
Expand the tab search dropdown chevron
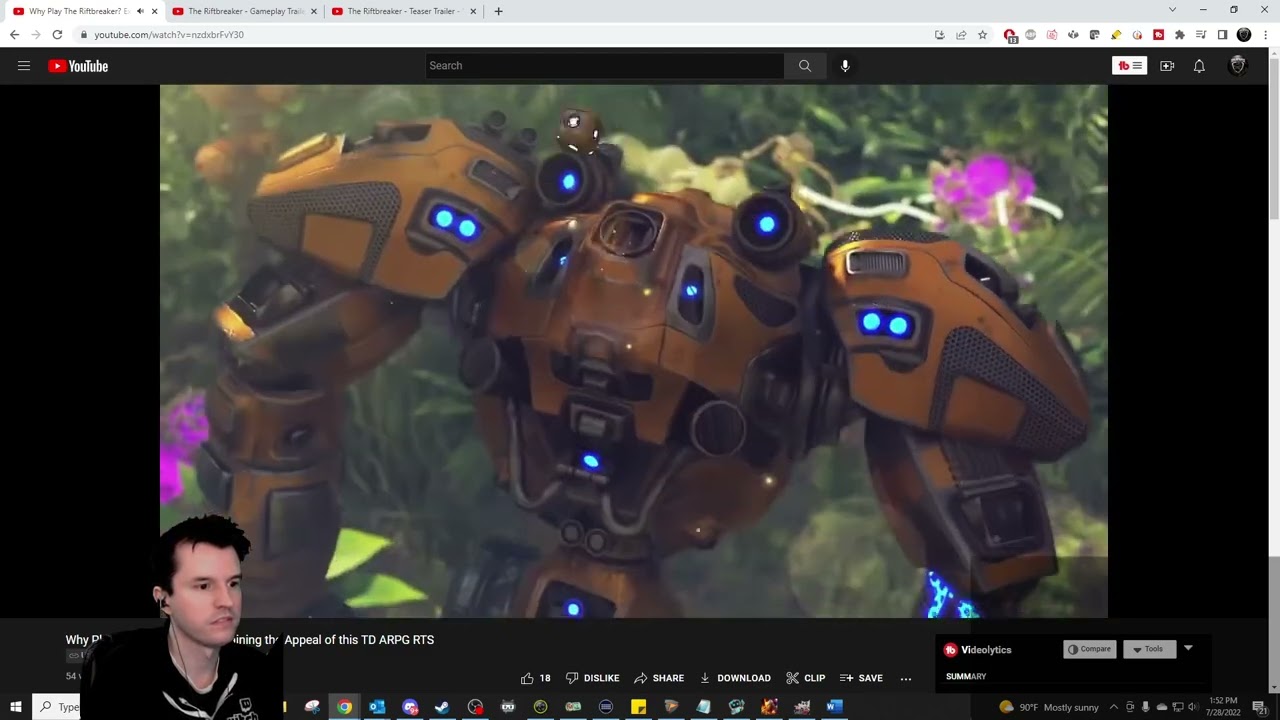[x=1172, y=10]
